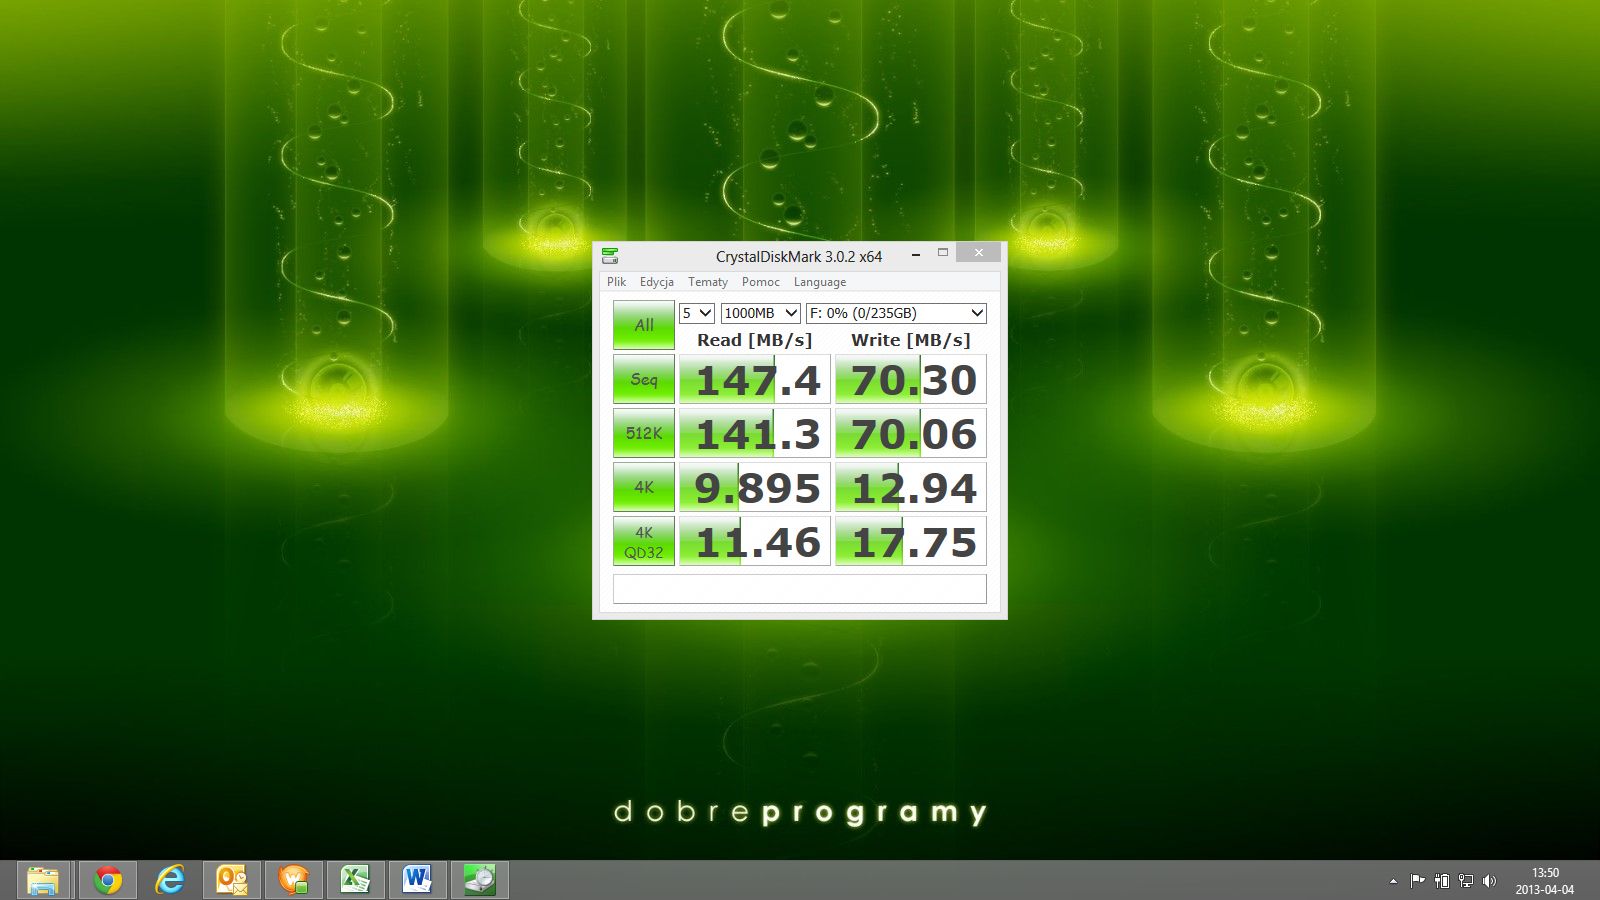Open the Pomoc menu

(761, 282)
